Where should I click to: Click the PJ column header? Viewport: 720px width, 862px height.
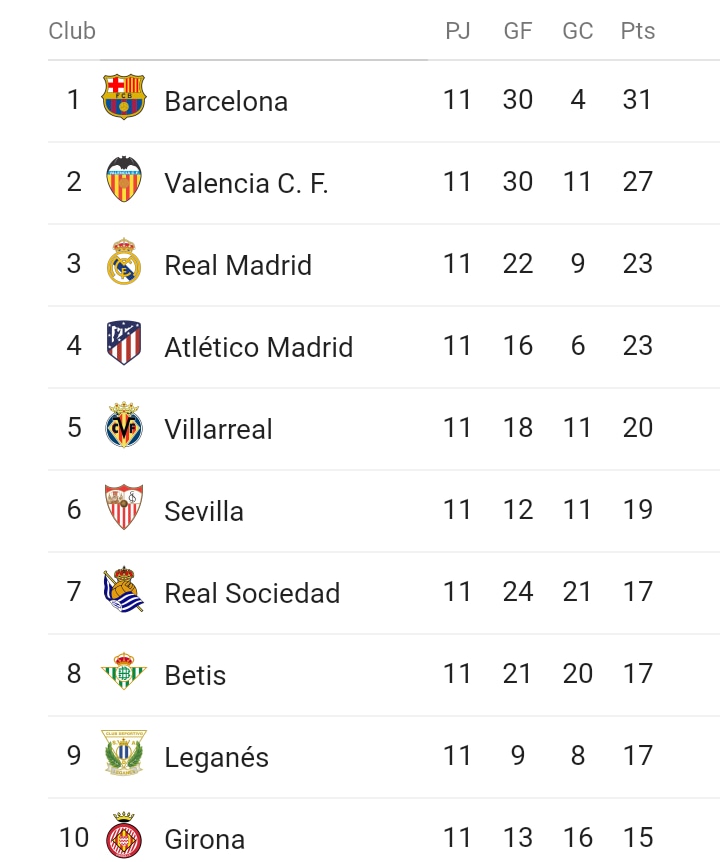(458, 31)
